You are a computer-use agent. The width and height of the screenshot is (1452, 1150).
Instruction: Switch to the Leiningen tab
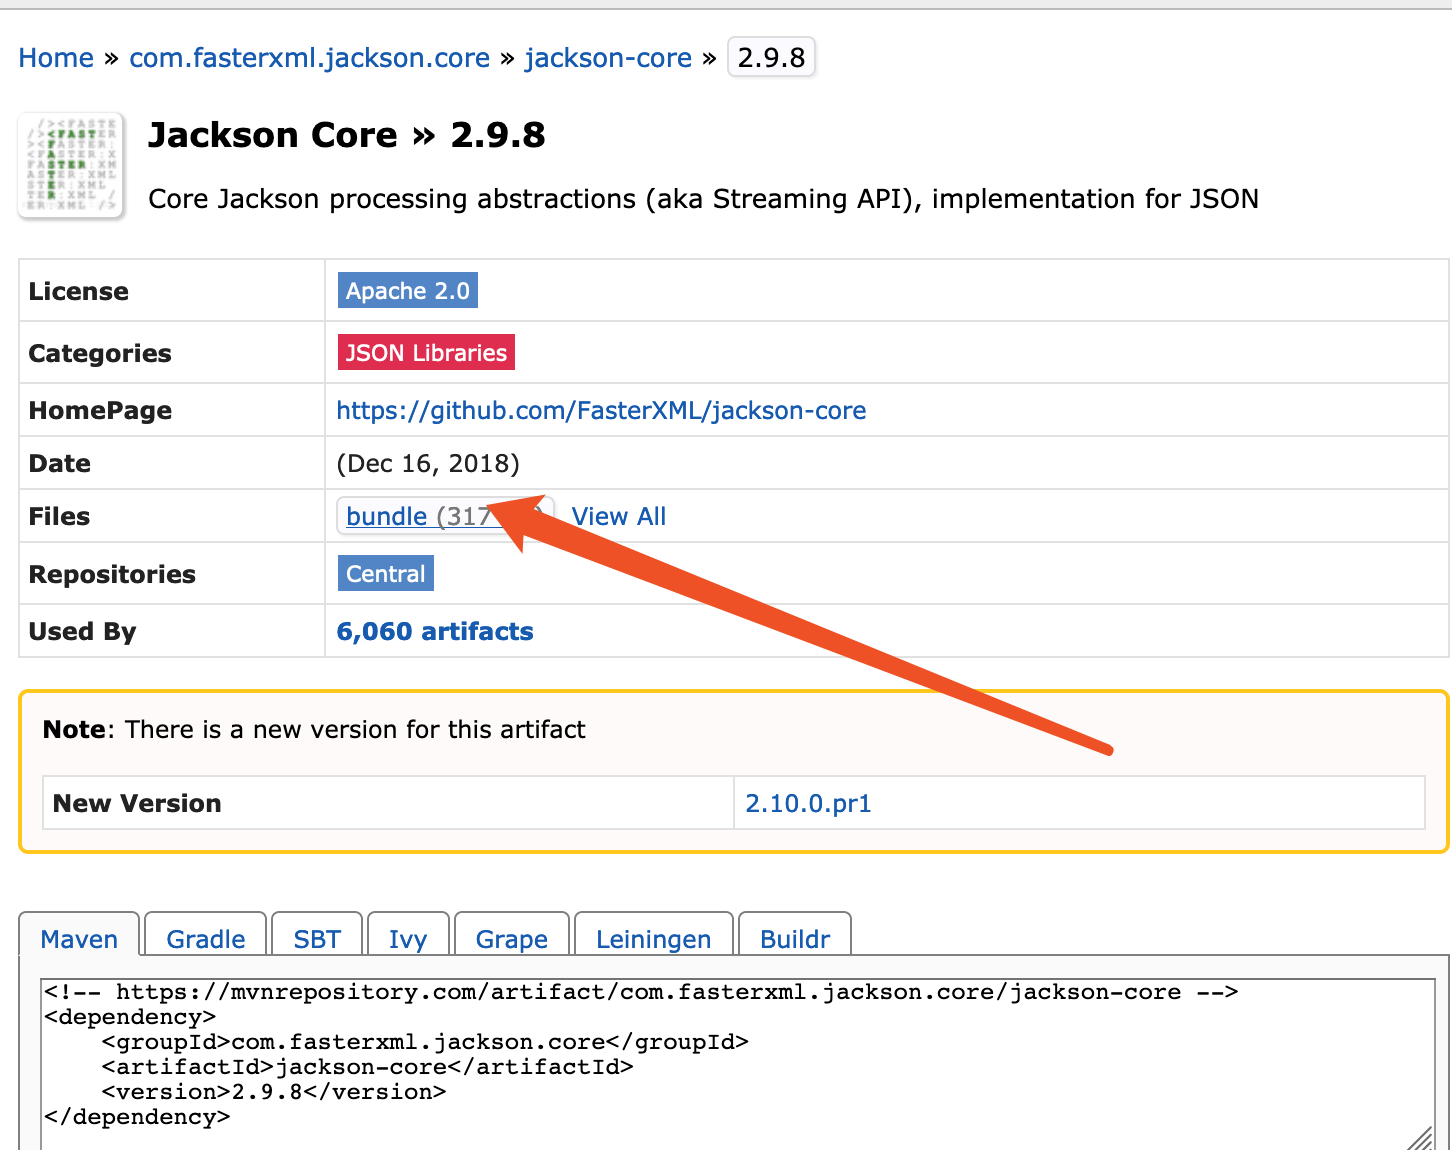pos(654,938)
